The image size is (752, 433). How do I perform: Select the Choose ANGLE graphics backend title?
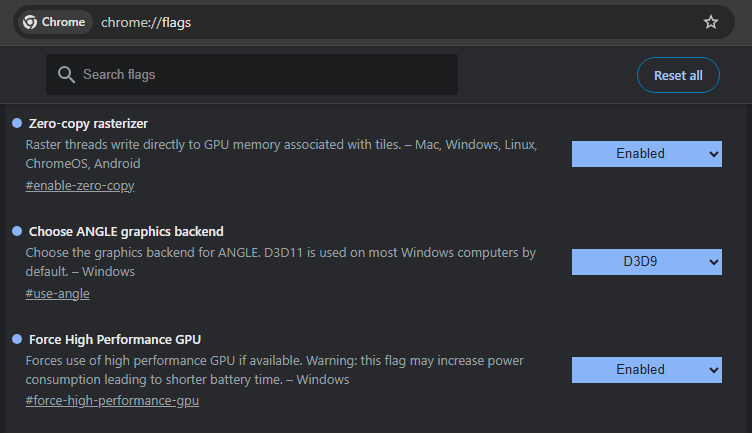pyautogui.click(x=126, y=231)
